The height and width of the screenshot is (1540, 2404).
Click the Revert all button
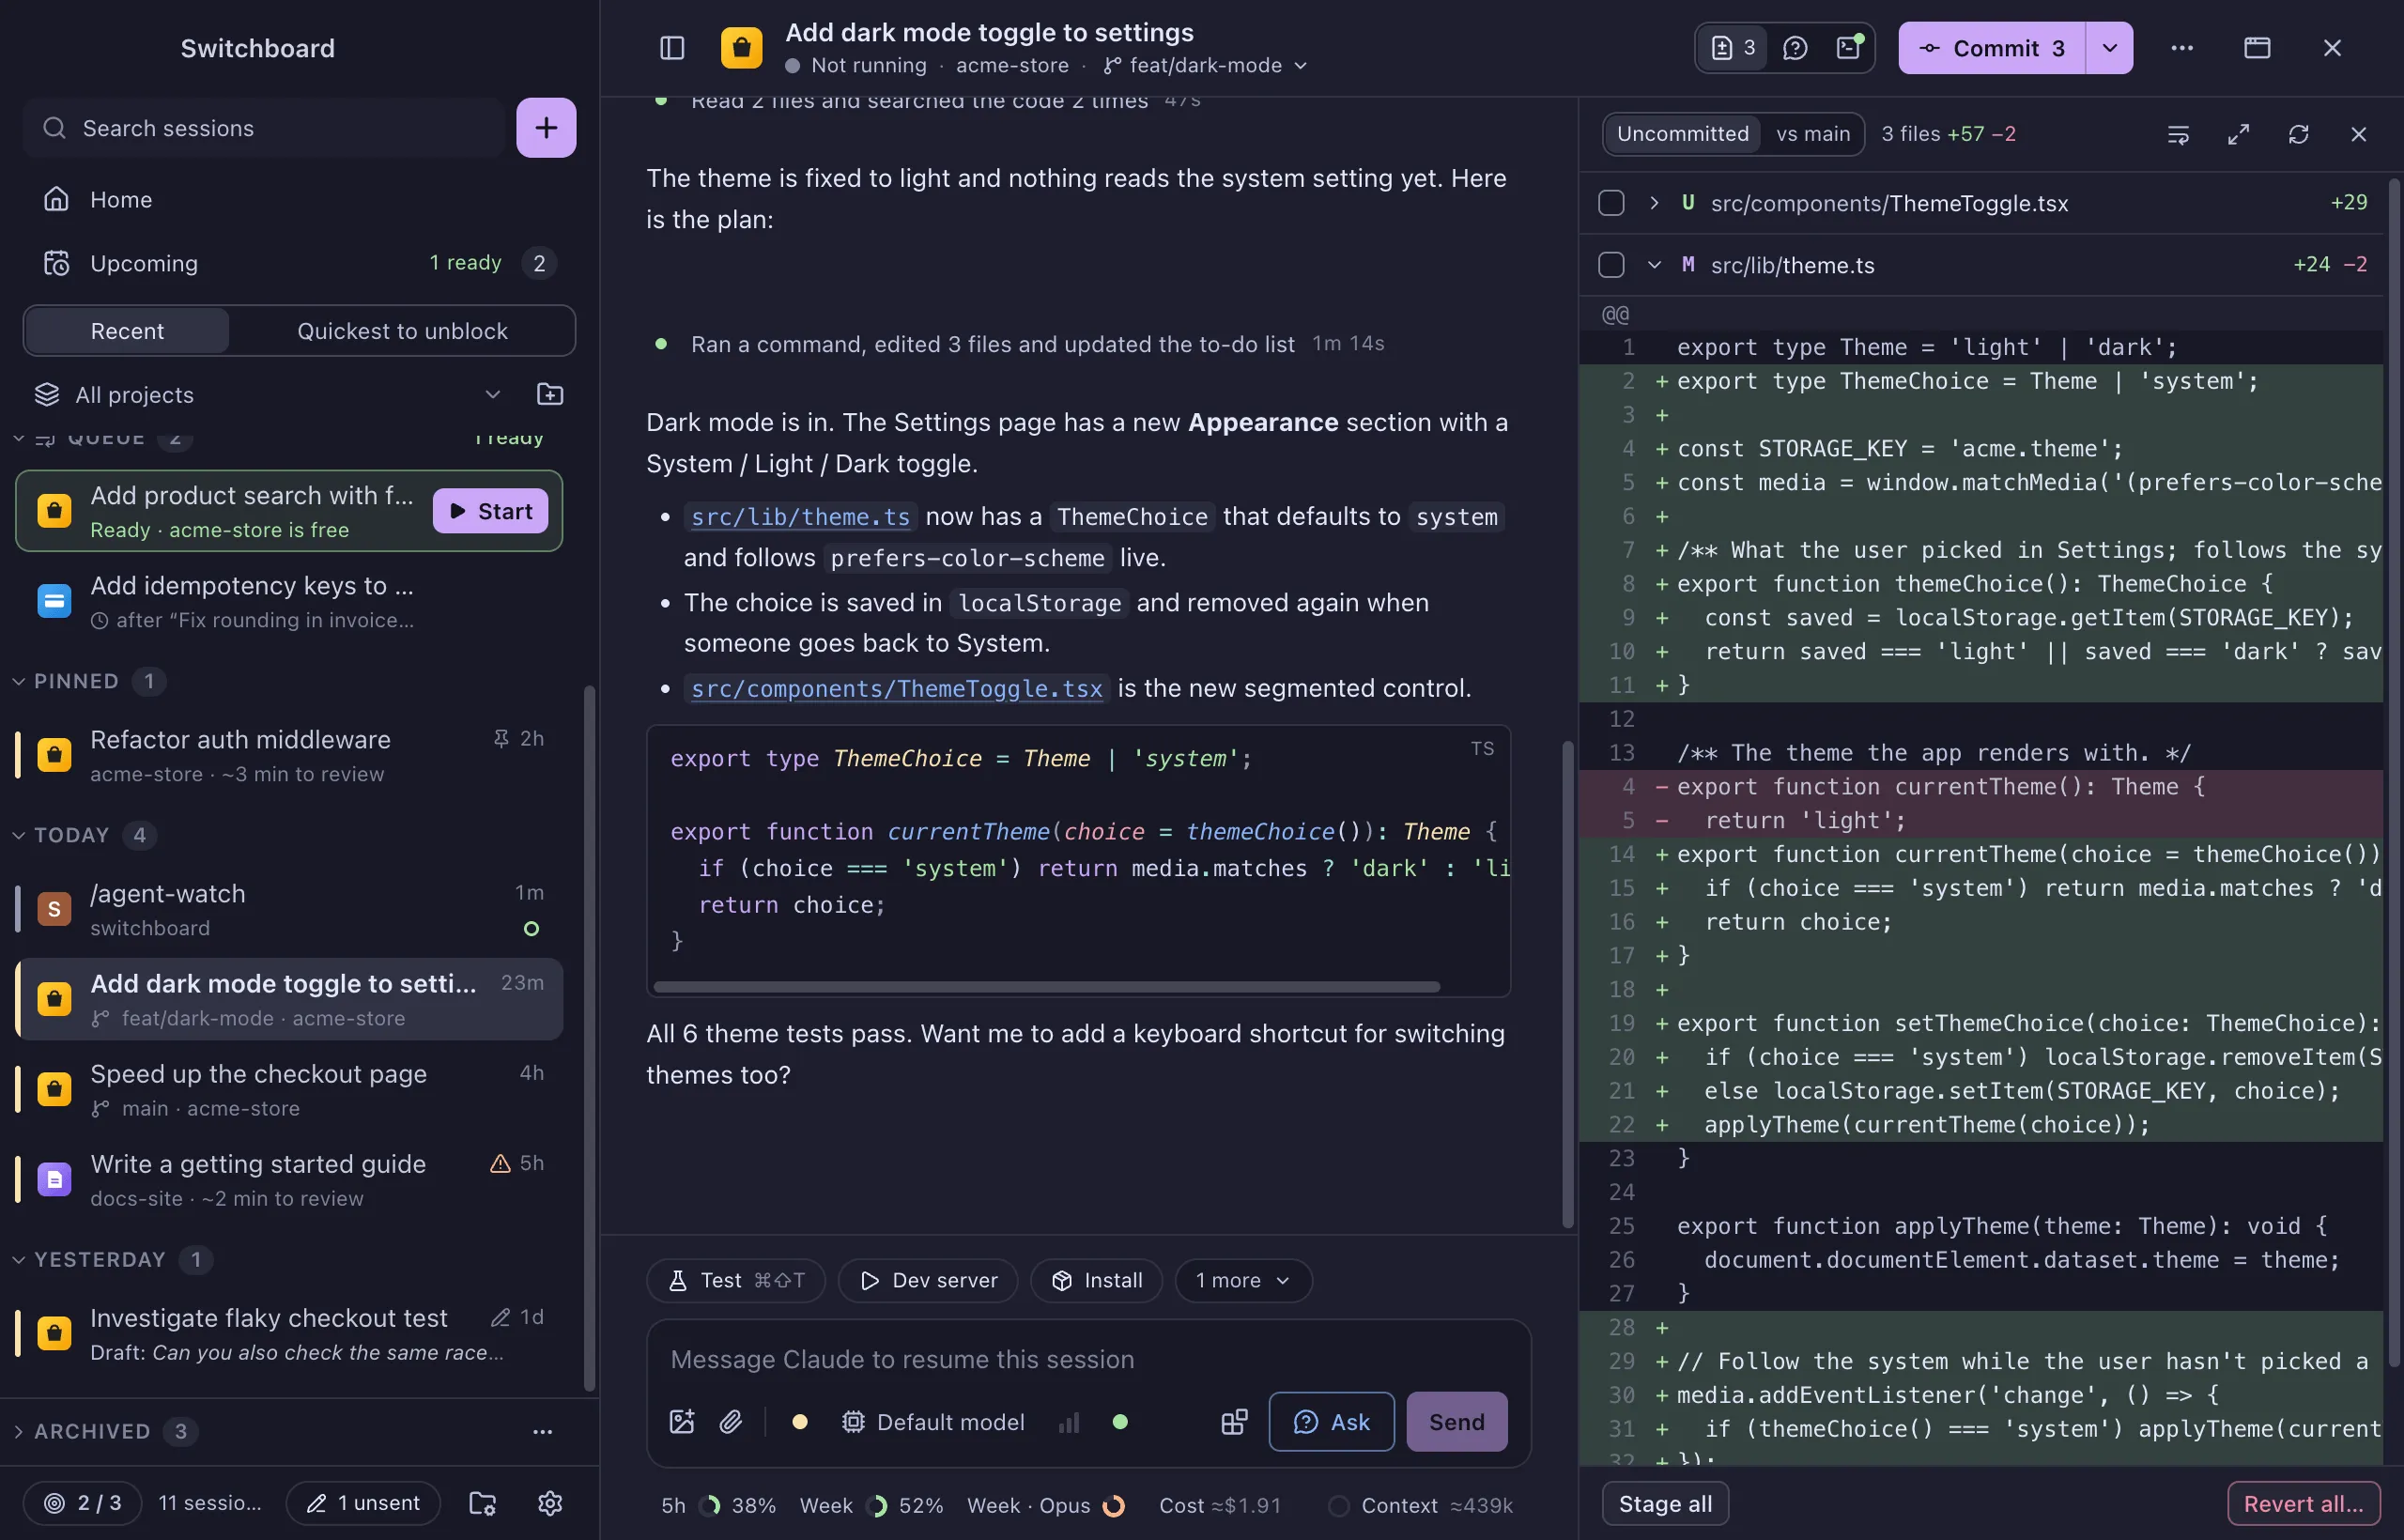coord(2303,1503)
